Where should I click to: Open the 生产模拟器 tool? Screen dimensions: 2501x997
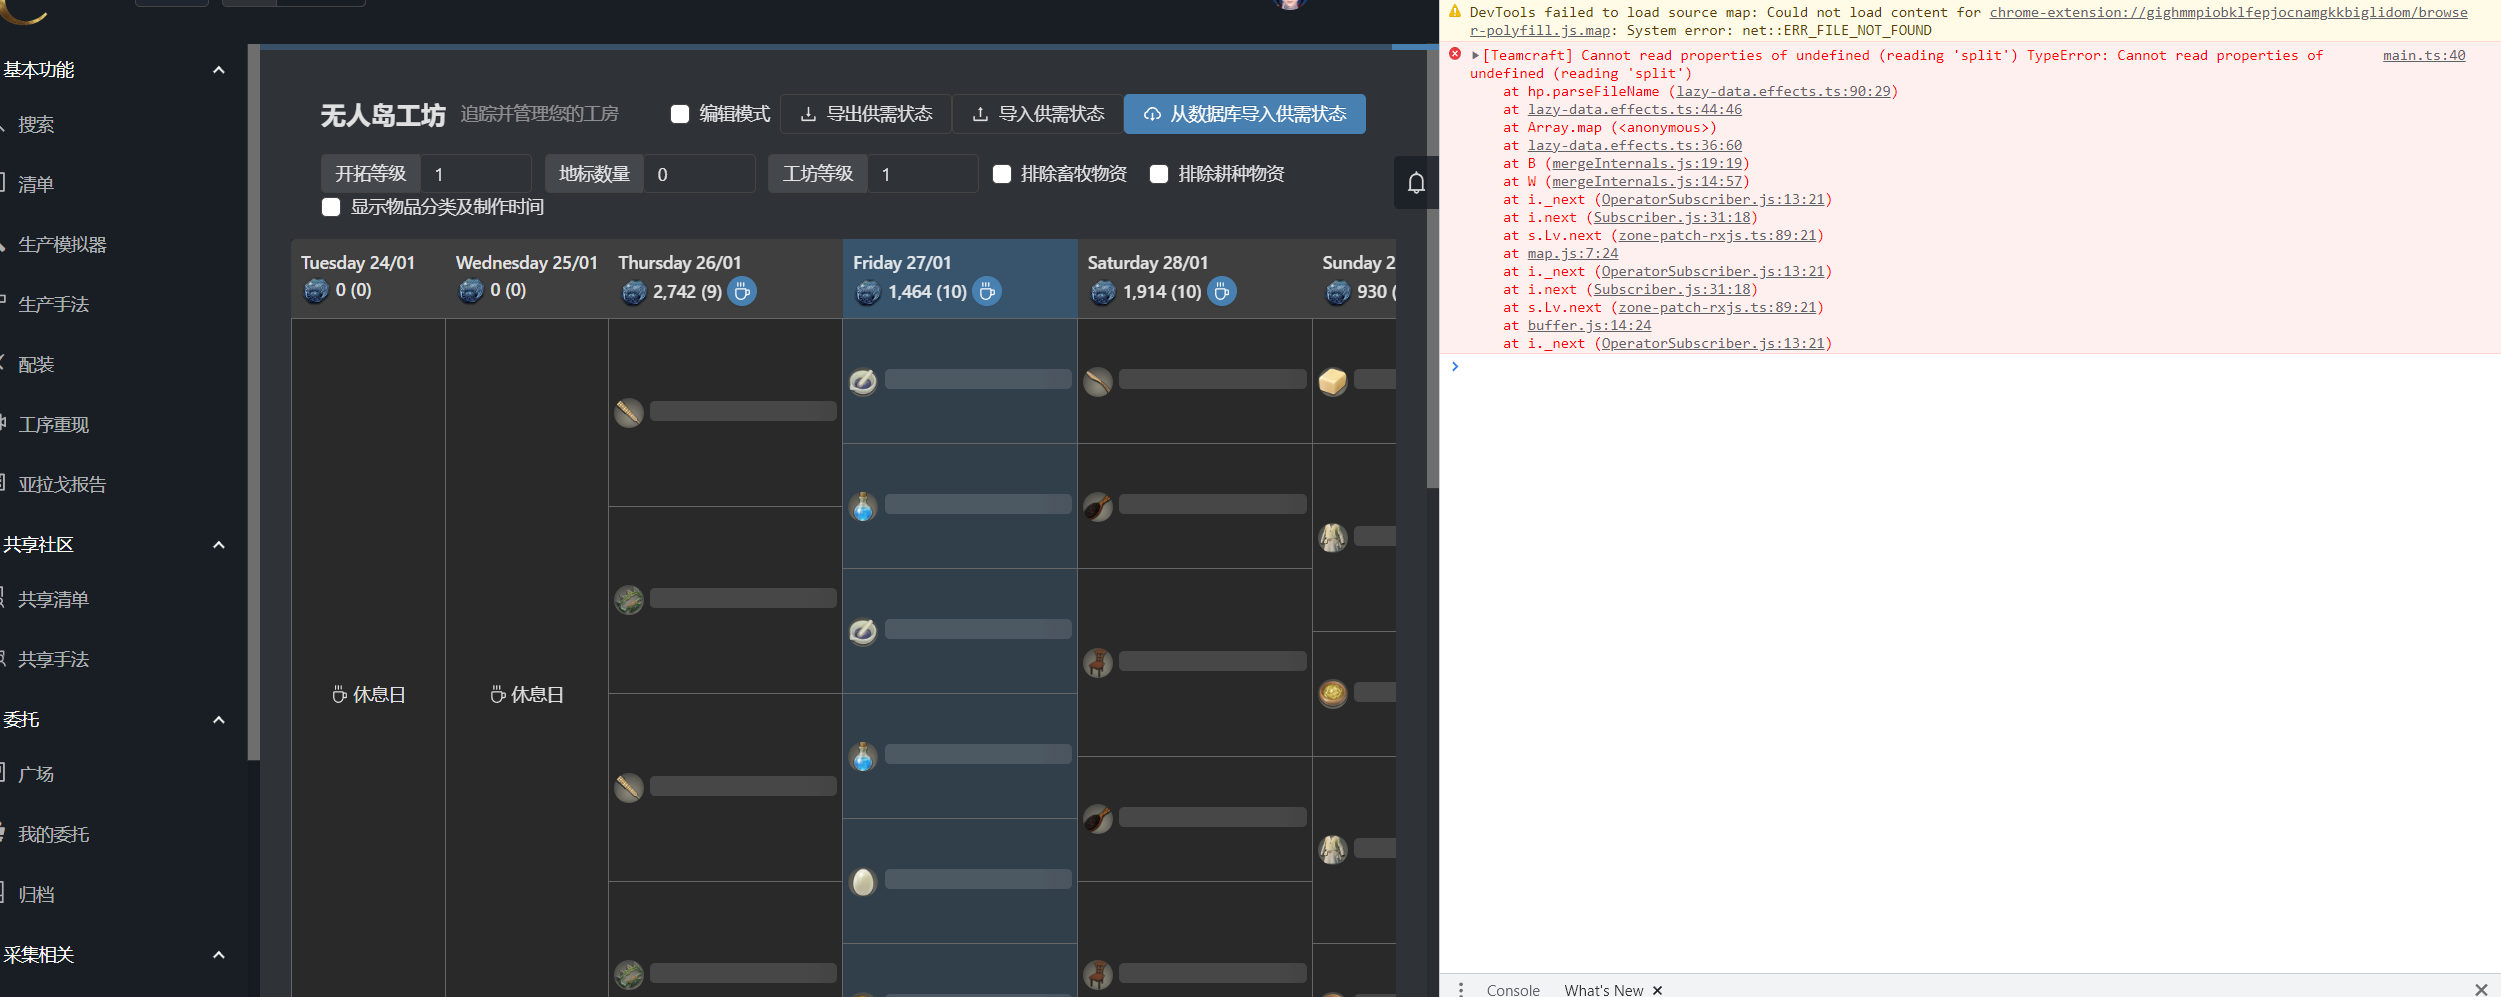[x=64, y=244]
